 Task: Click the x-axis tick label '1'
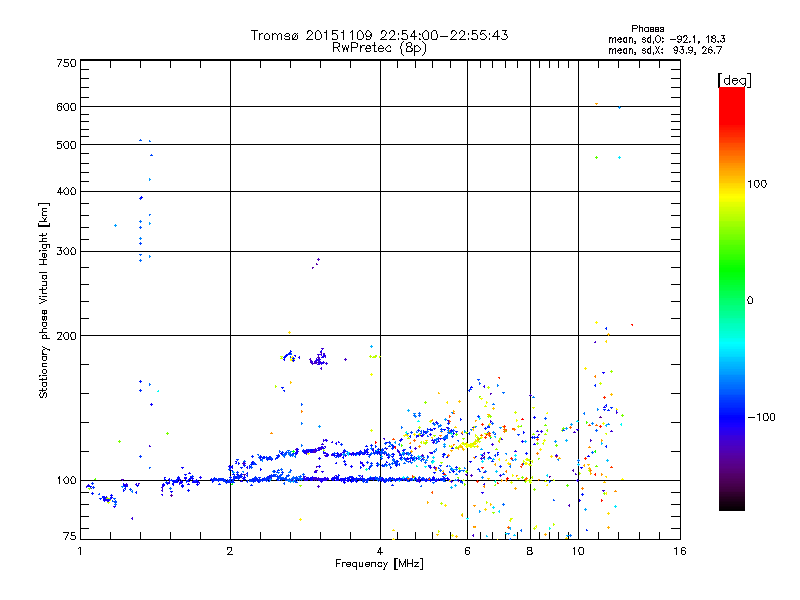click(80, 551)
